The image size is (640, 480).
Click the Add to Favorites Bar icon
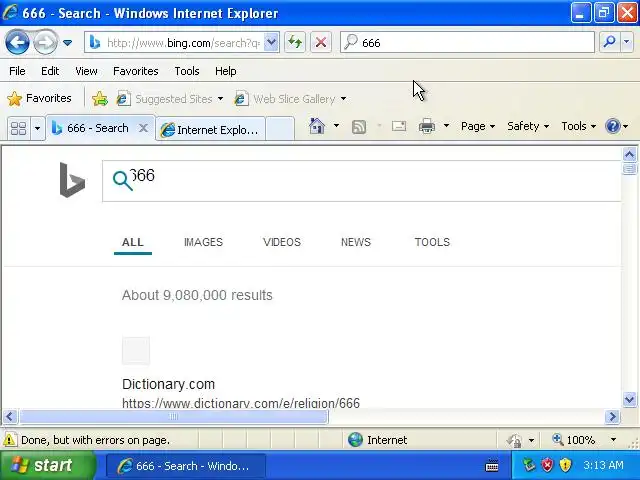100,98
